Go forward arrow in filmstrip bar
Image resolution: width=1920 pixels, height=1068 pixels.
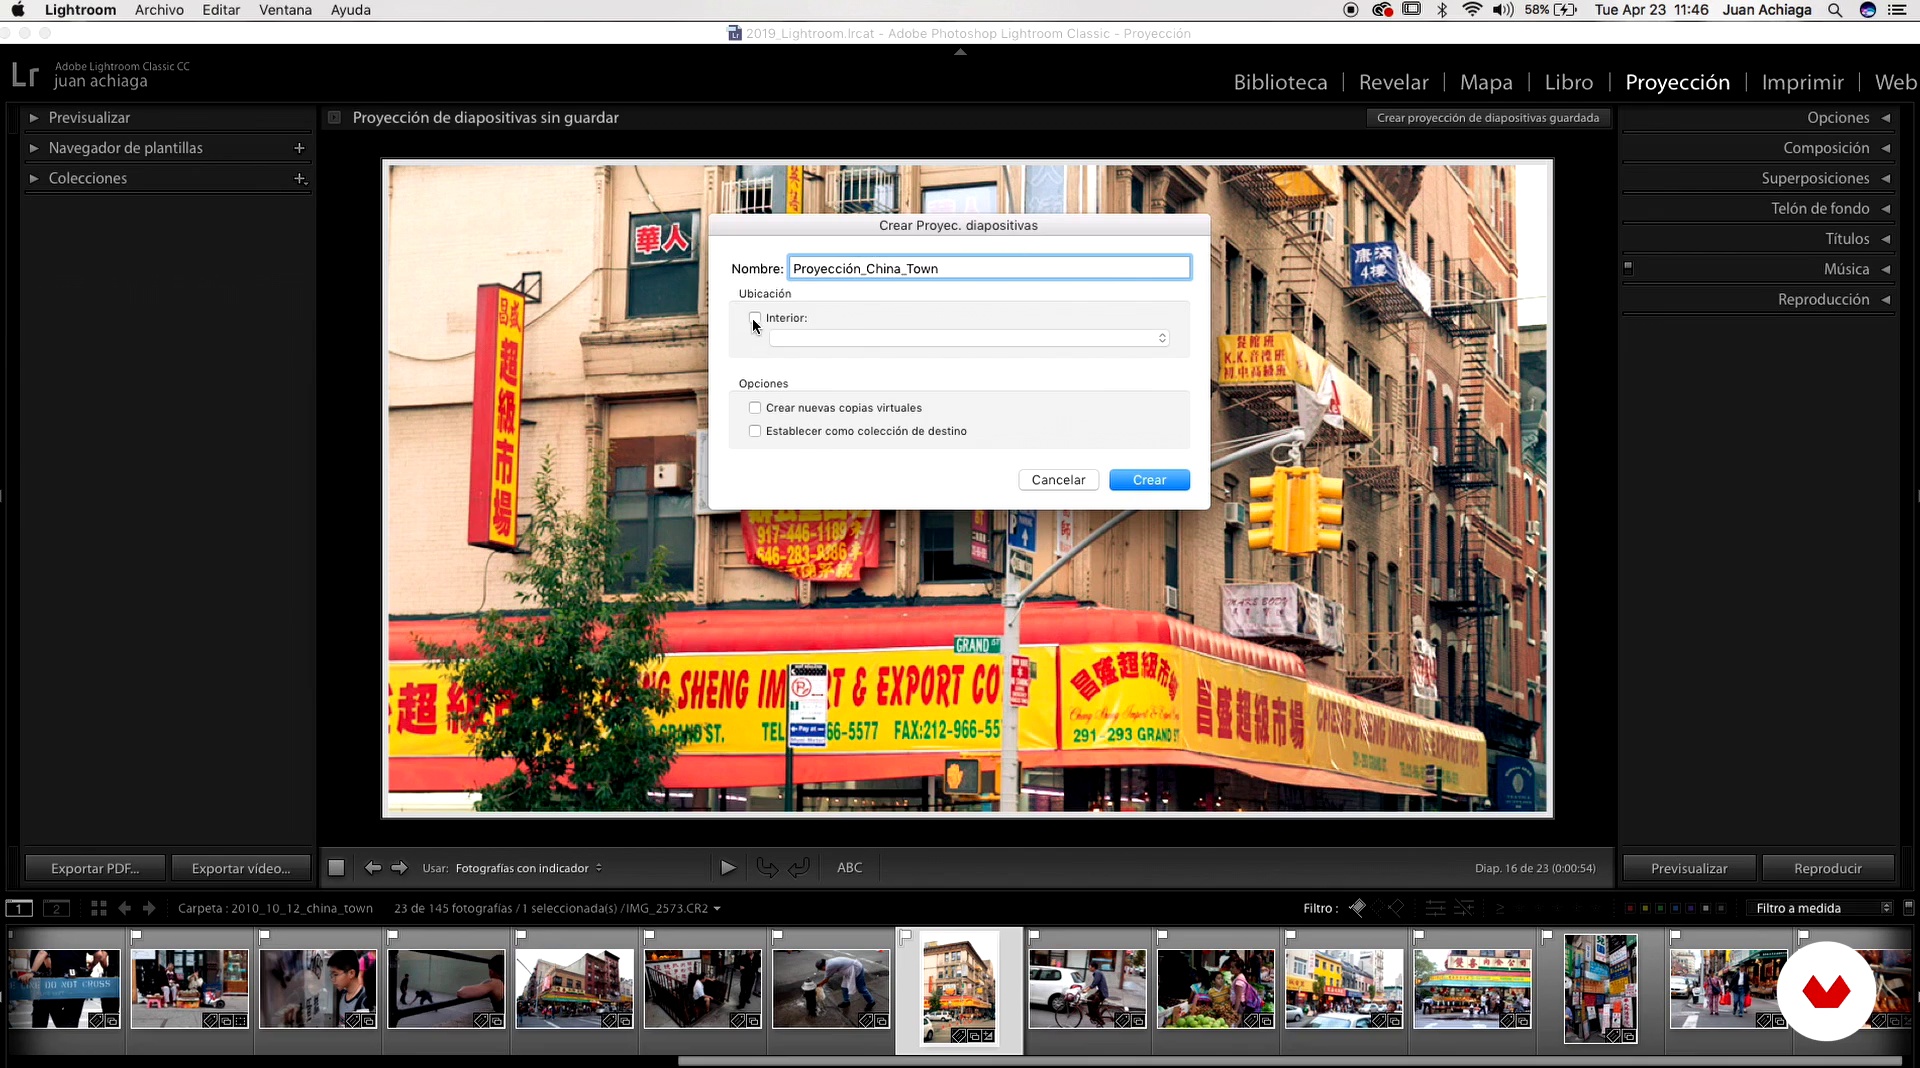pyautogui.click(x=149, y=908)
